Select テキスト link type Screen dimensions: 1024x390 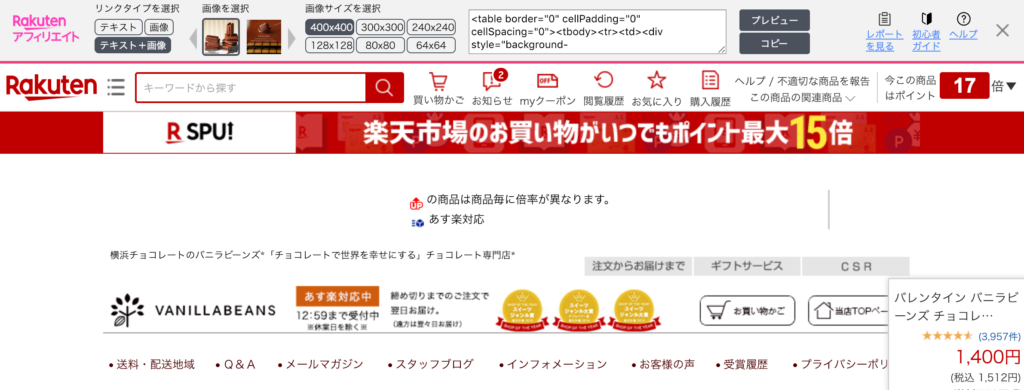118,27
